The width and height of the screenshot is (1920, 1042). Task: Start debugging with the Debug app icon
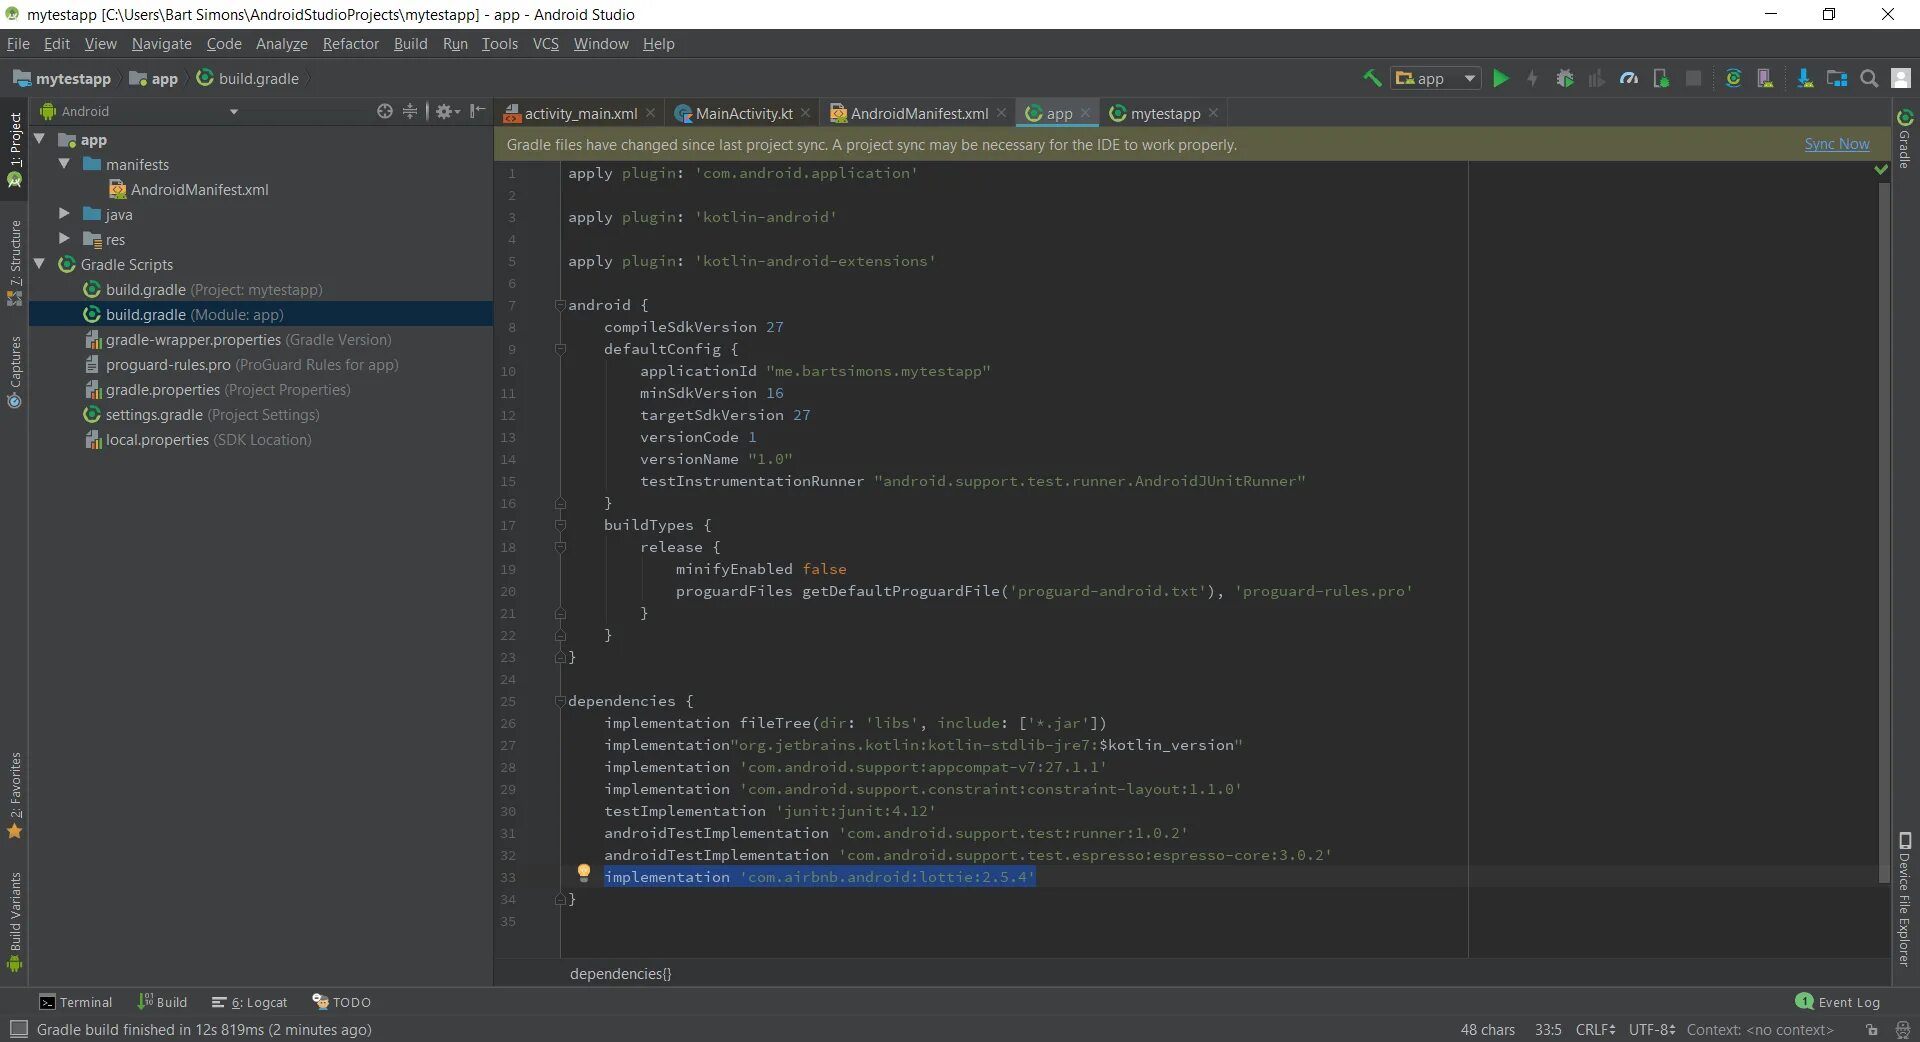coord(1565,78)
